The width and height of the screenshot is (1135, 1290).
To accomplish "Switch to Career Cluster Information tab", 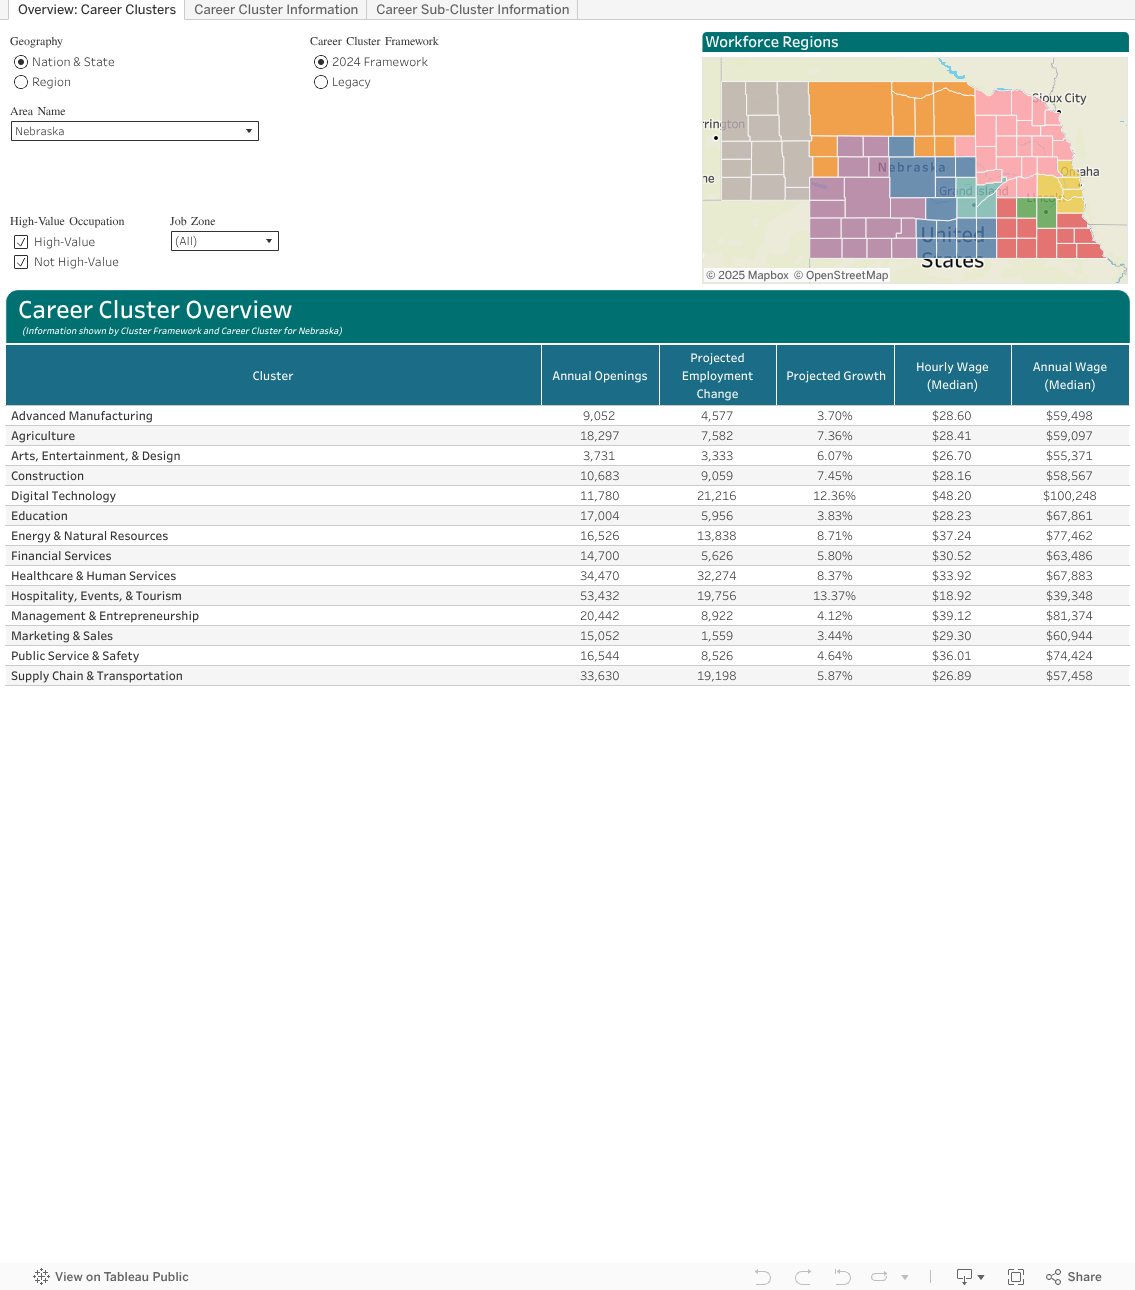I will tap(276, 10).
